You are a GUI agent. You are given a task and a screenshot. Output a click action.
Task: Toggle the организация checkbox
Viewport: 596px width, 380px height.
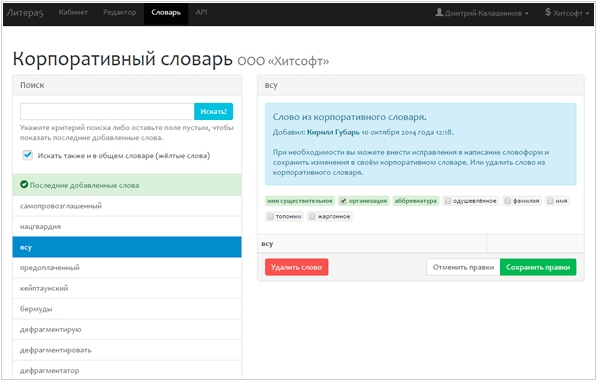[x=343, y=201]
